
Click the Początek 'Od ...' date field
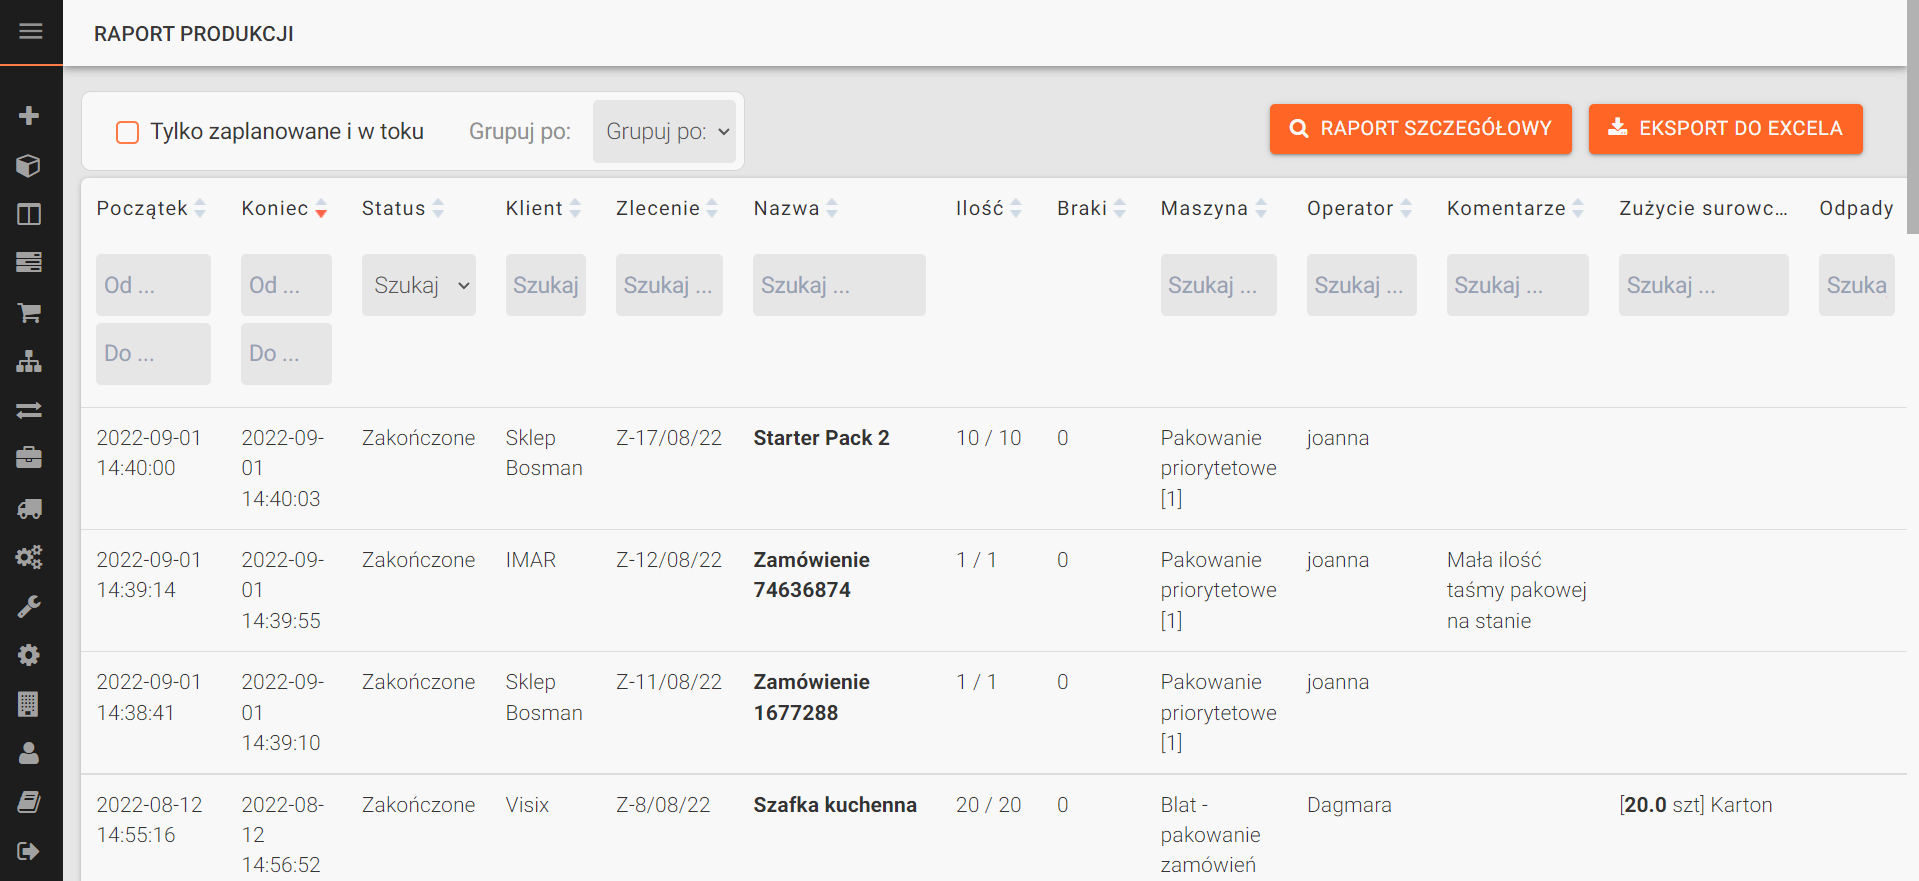tap(153, 285)
